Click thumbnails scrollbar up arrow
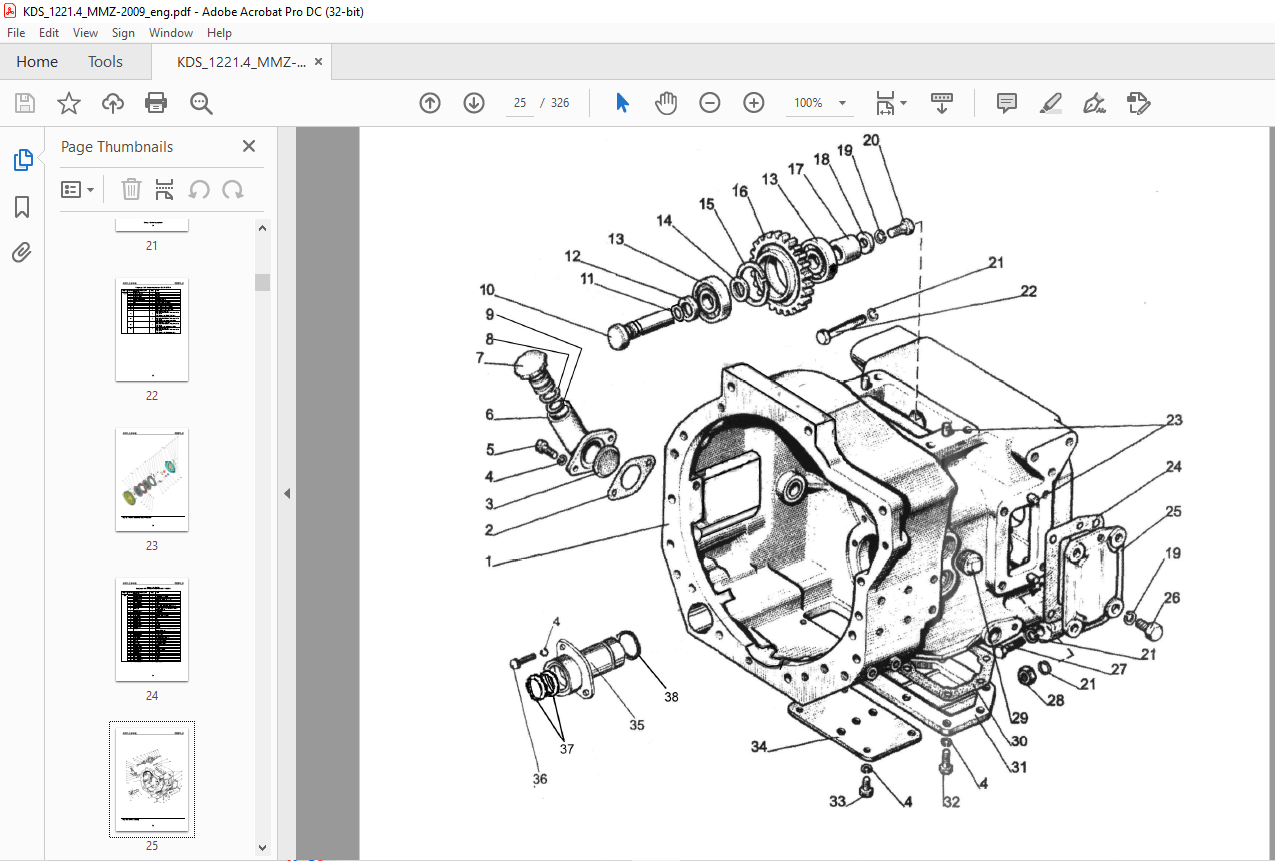 [x=262, y=228]
